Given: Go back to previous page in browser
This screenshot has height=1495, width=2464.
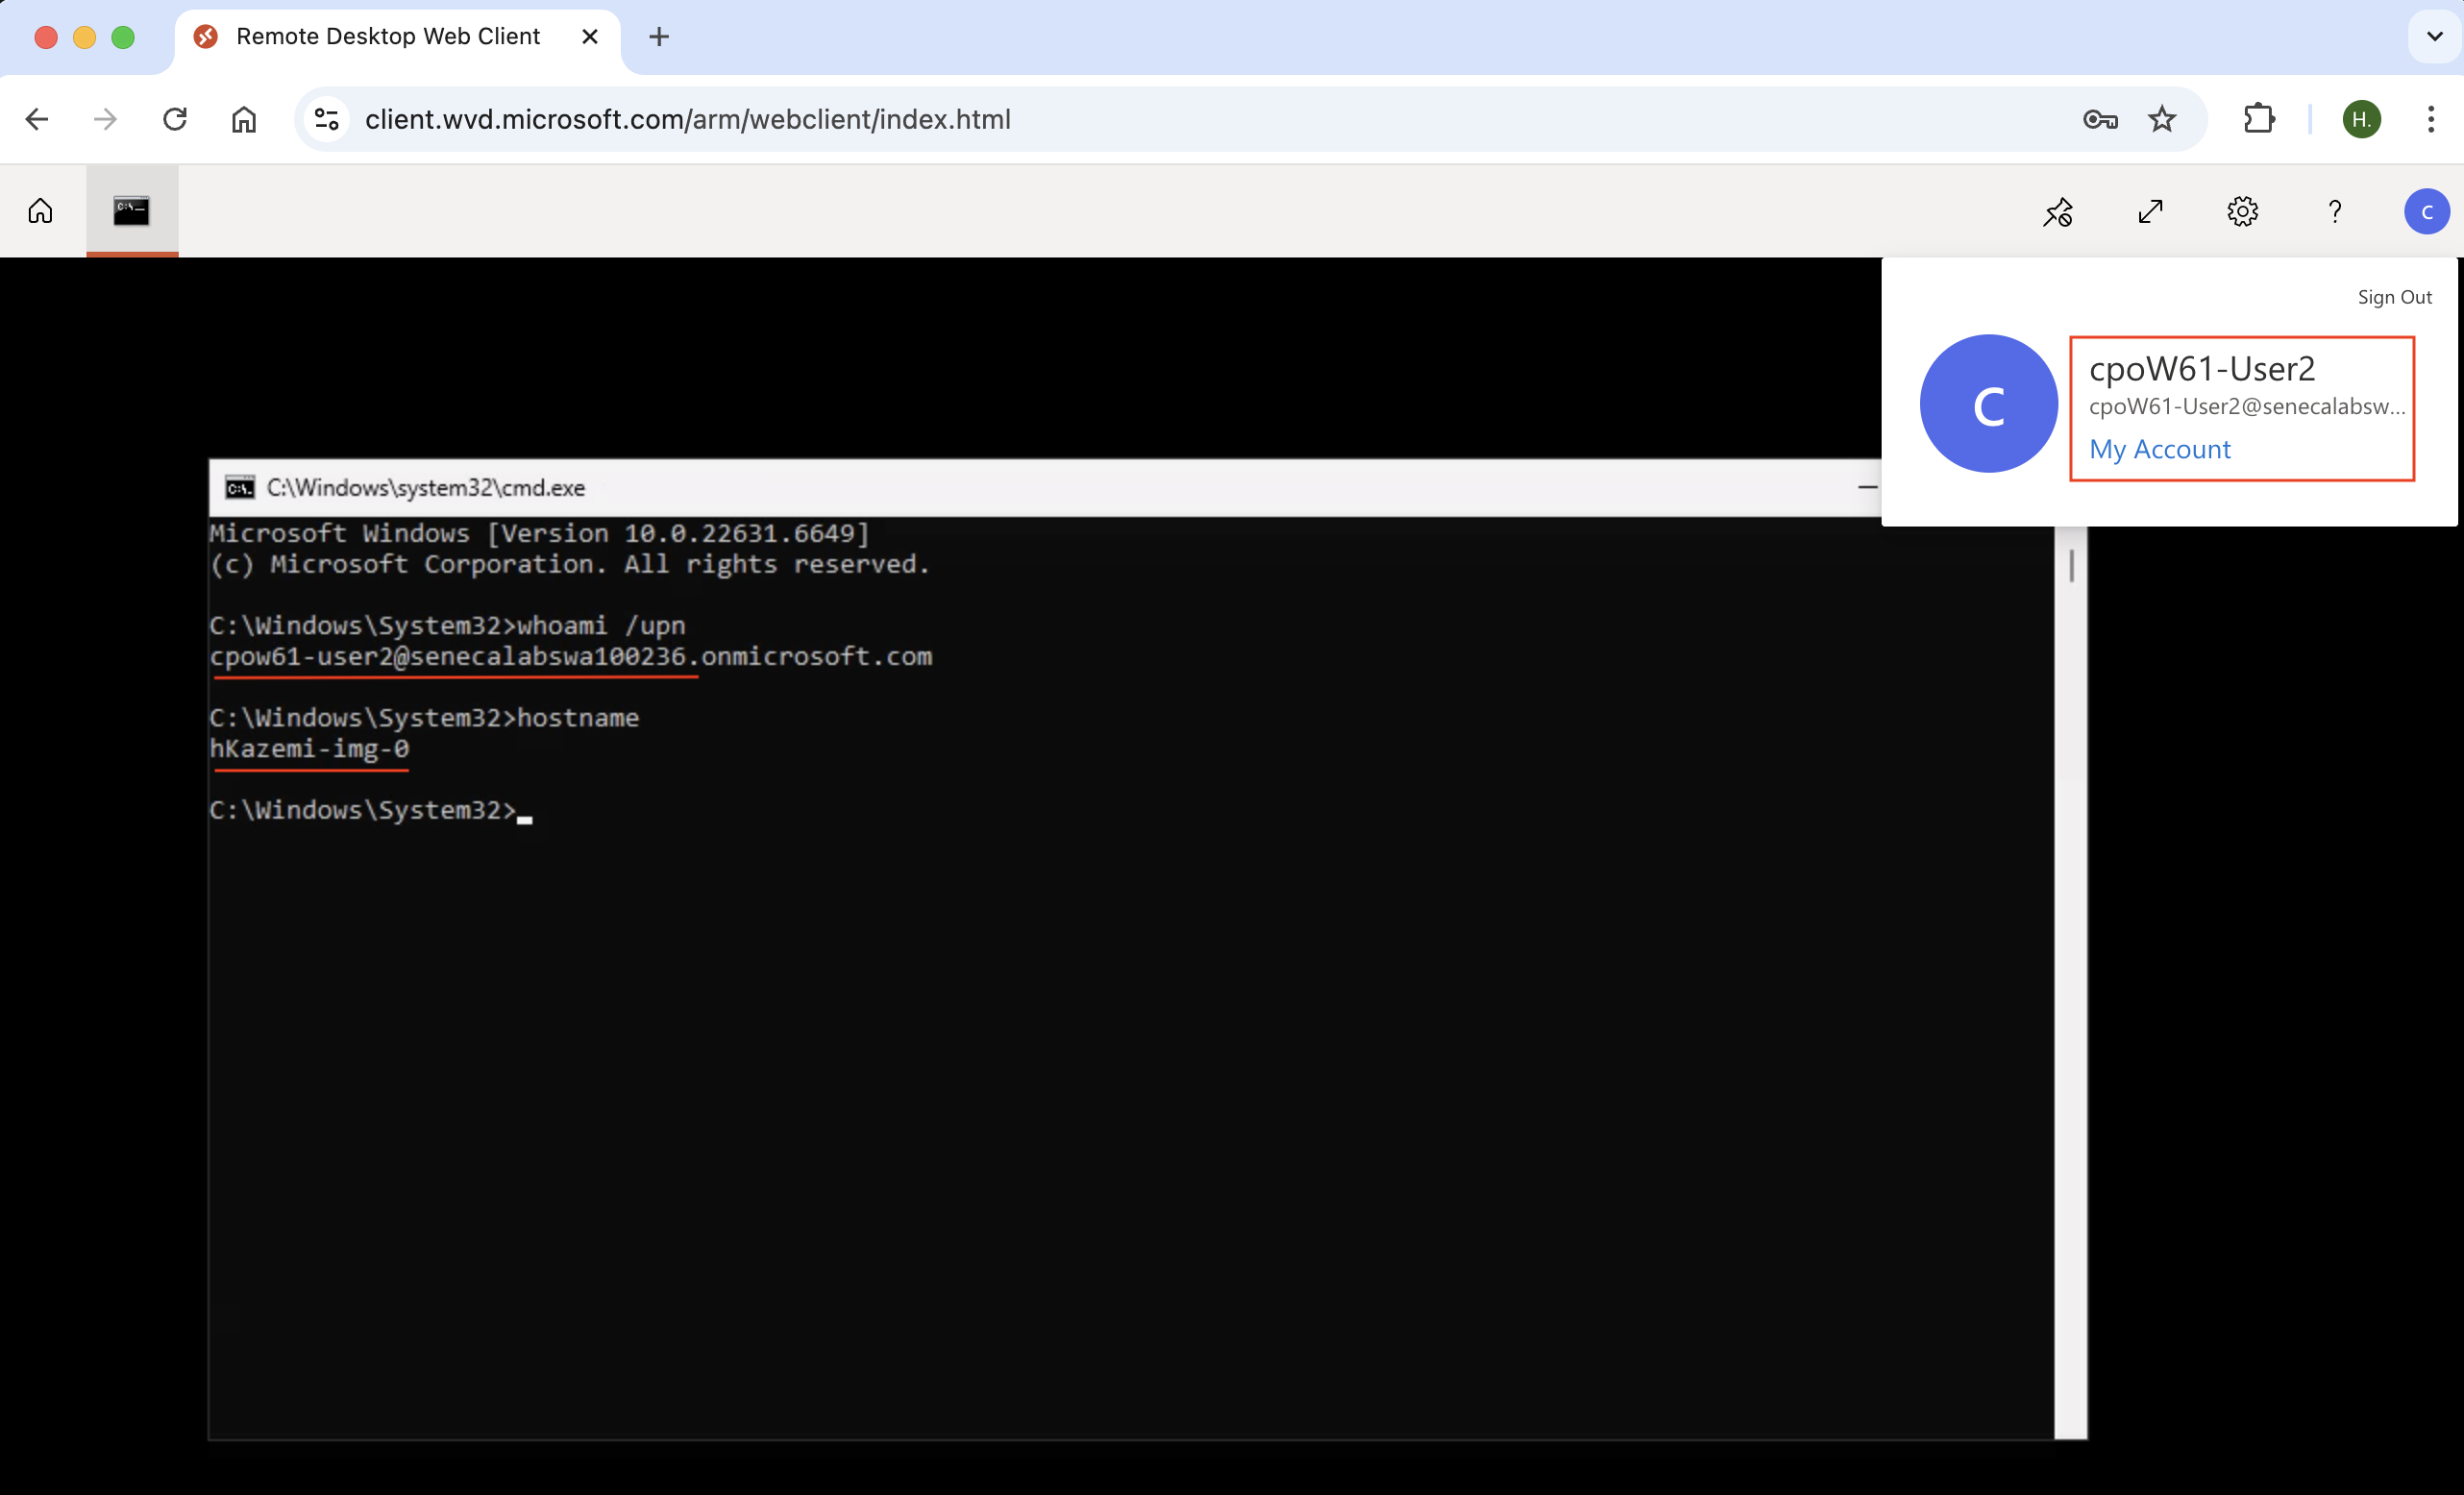Looking at the screenshot, I should click(37, 120).
